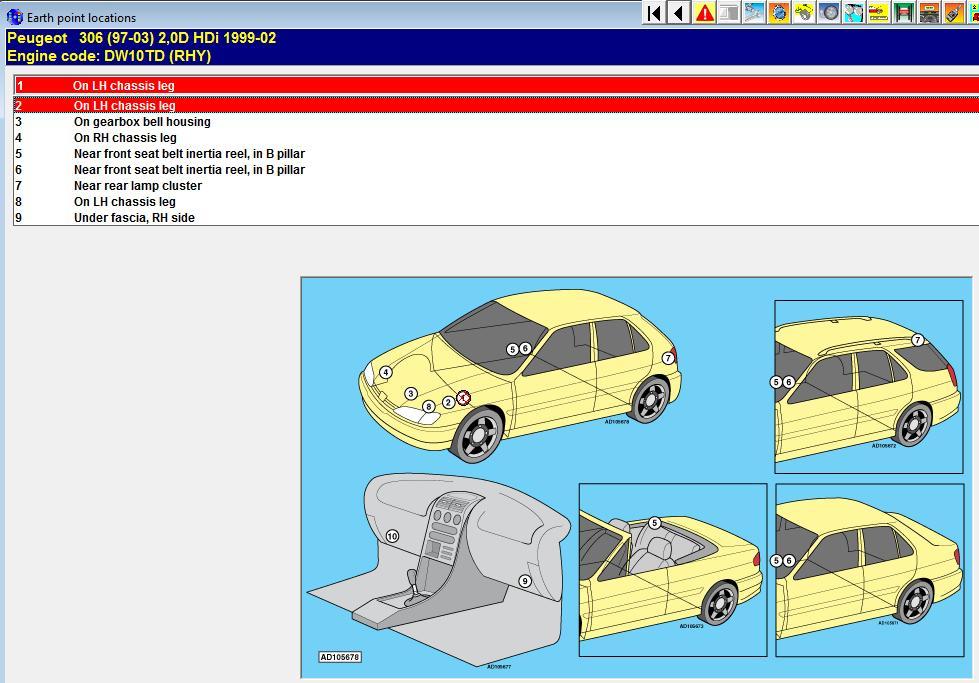Open the timing gear toolbar icon
The image size is (979, 683).
click(x=779, y=13)
